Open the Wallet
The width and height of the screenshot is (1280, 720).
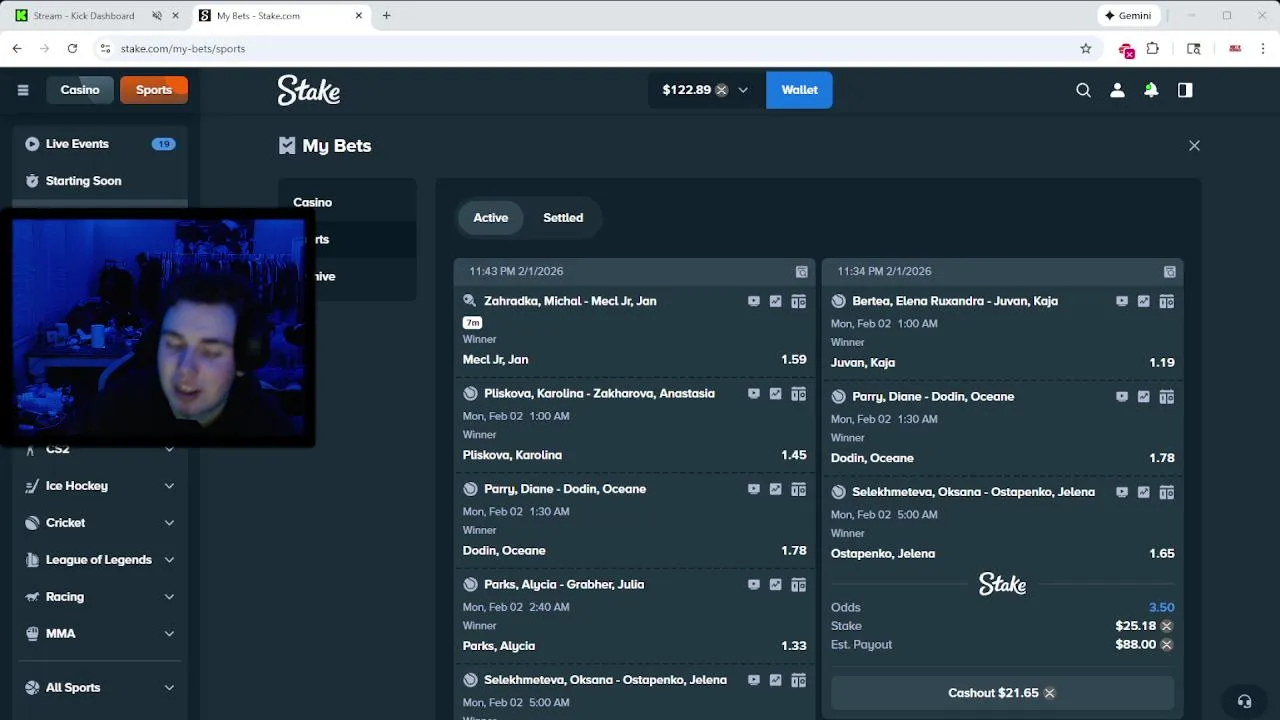click(799, 90)
